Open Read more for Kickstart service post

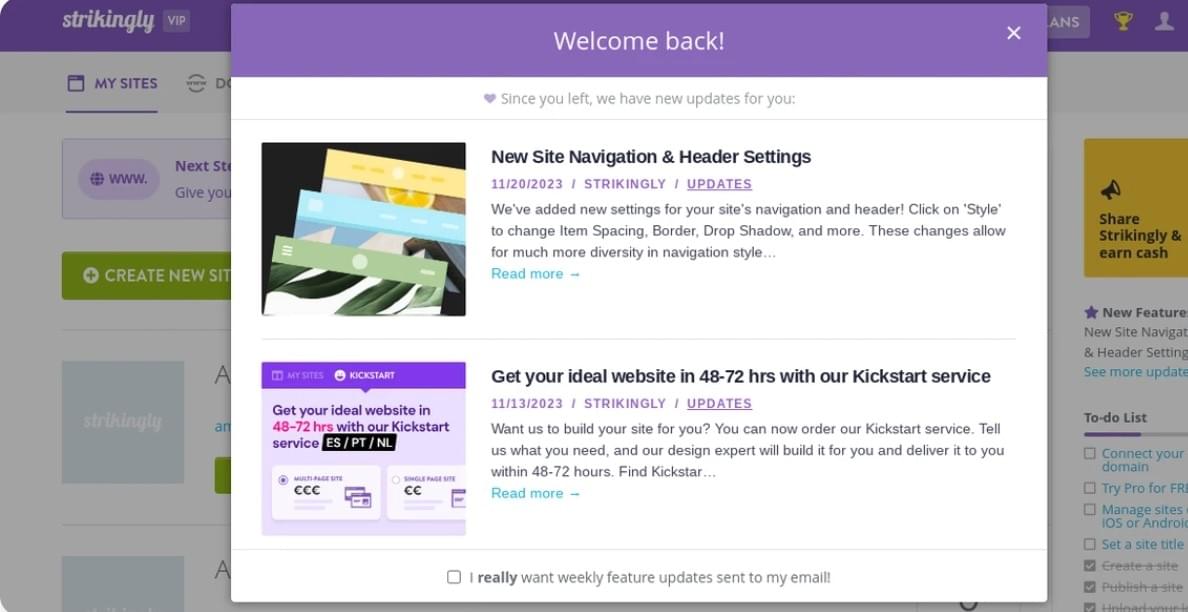click(536, 493)
